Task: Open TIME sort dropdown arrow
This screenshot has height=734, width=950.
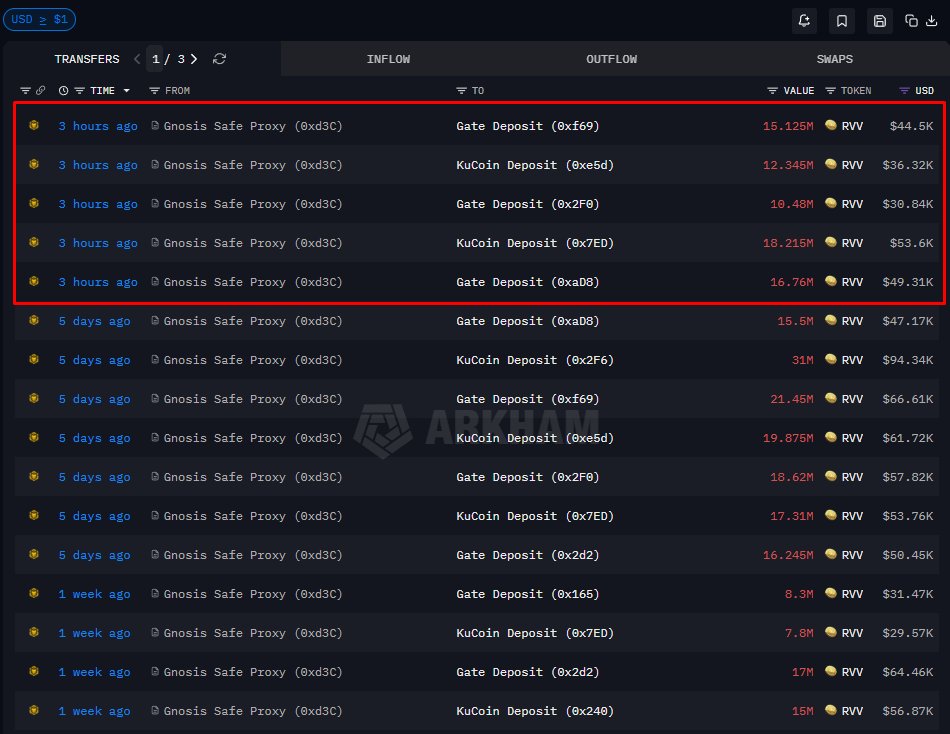Action: click(x=127, y=90)
